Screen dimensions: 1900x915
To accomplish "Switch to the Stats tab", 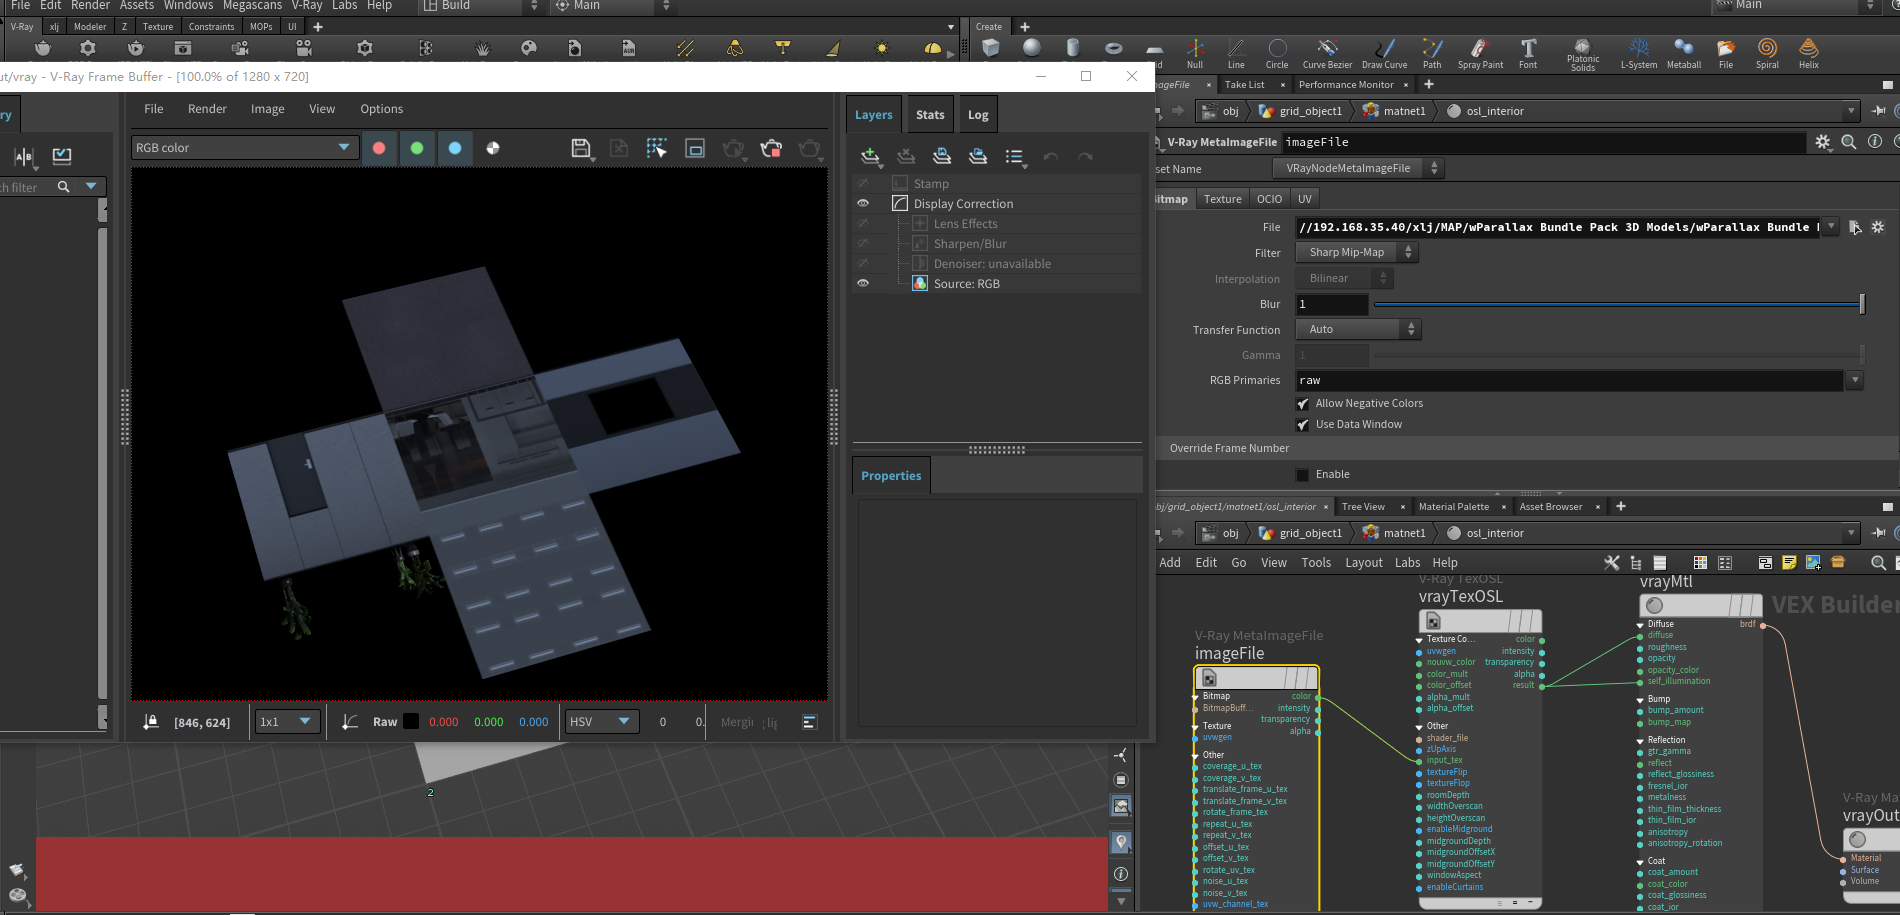I will 930,115.
